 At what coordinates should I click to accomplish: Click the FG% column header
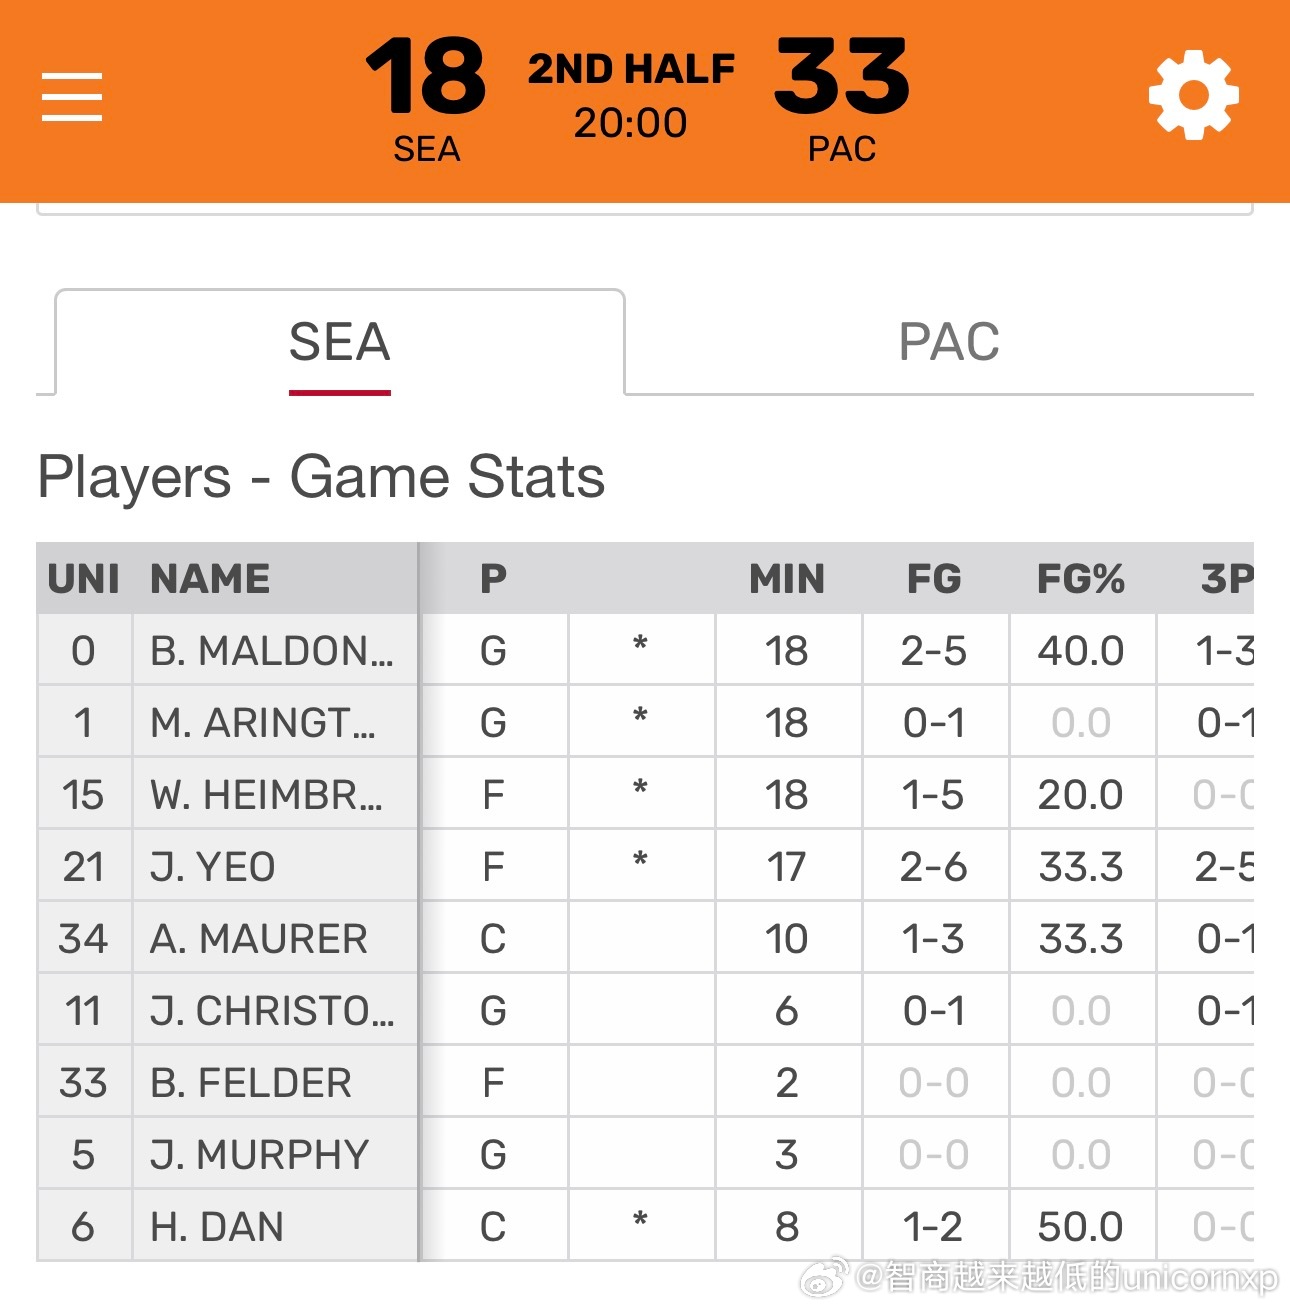click(1080, 579)
